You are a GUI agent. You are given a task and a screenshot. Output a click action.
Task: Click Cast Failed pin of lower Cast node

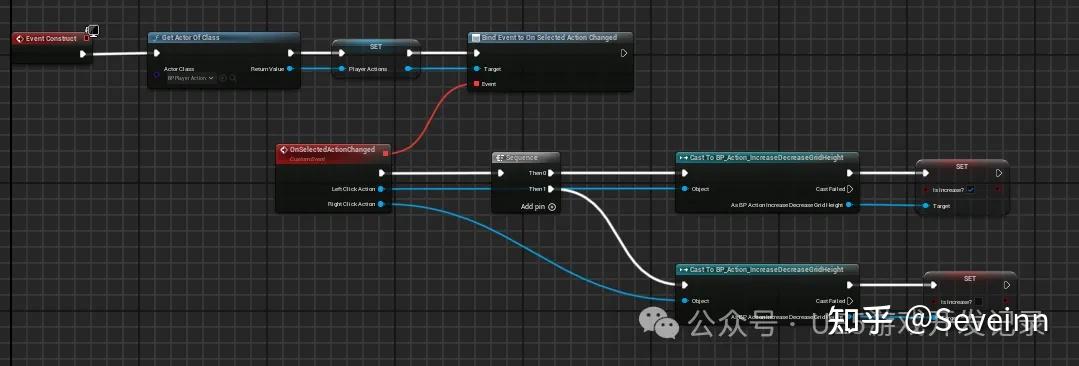coord(850,301)
